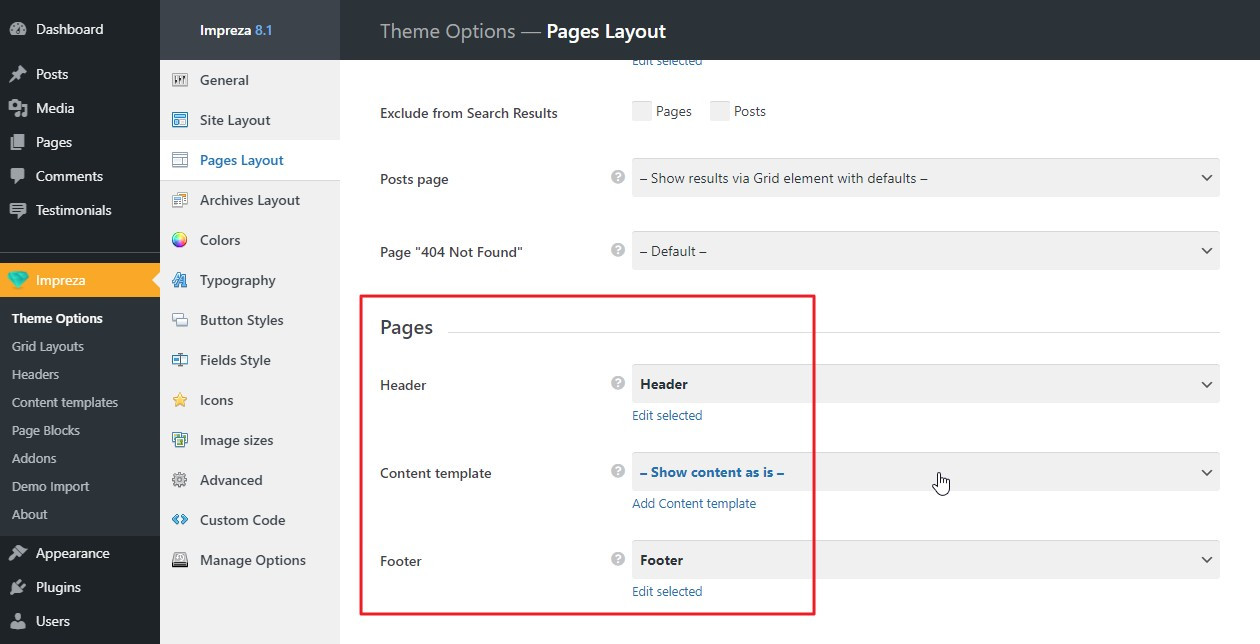Click the General settings sliders icon

(x=180, y=80)
